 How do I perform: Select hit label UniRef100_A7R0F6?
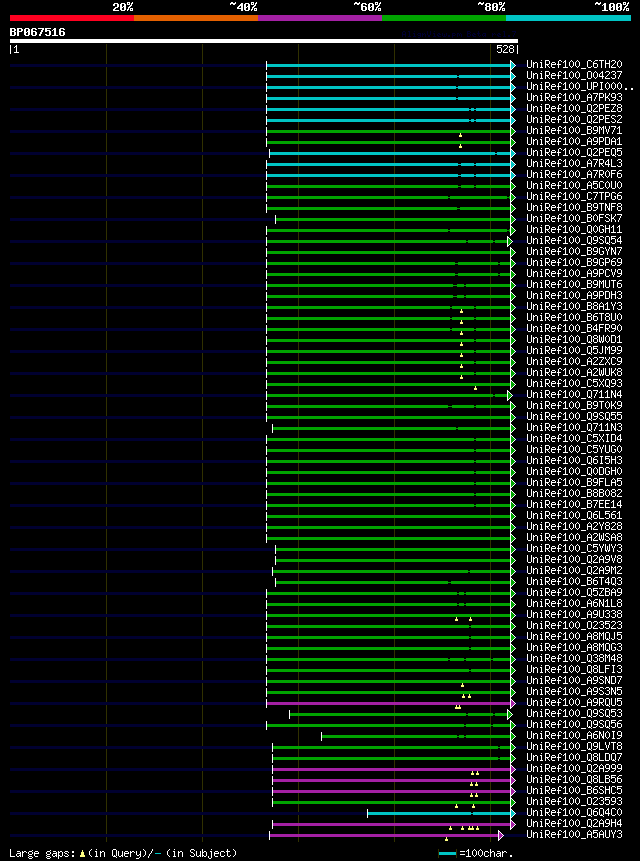(574, 175)
